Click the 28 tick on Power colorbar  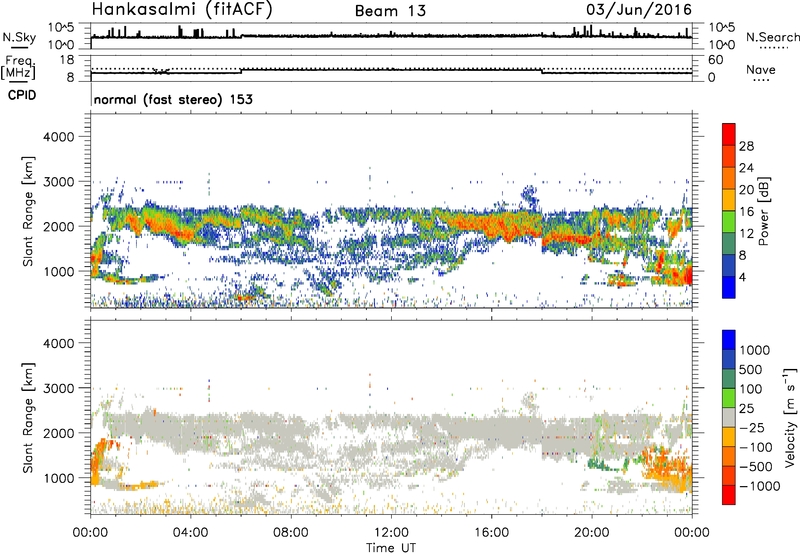pyautogui.click(x=746, y=146)
